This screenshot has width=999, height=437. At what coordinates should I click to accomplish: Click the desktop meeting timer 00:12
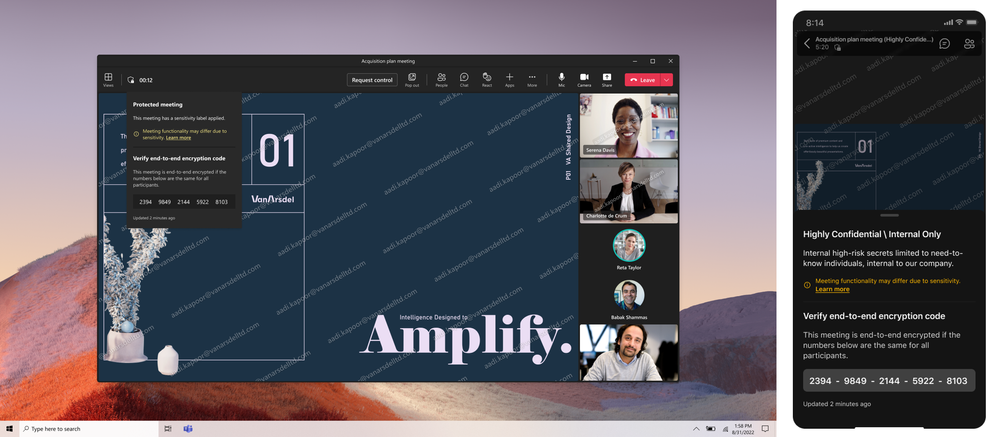point(146,80)
